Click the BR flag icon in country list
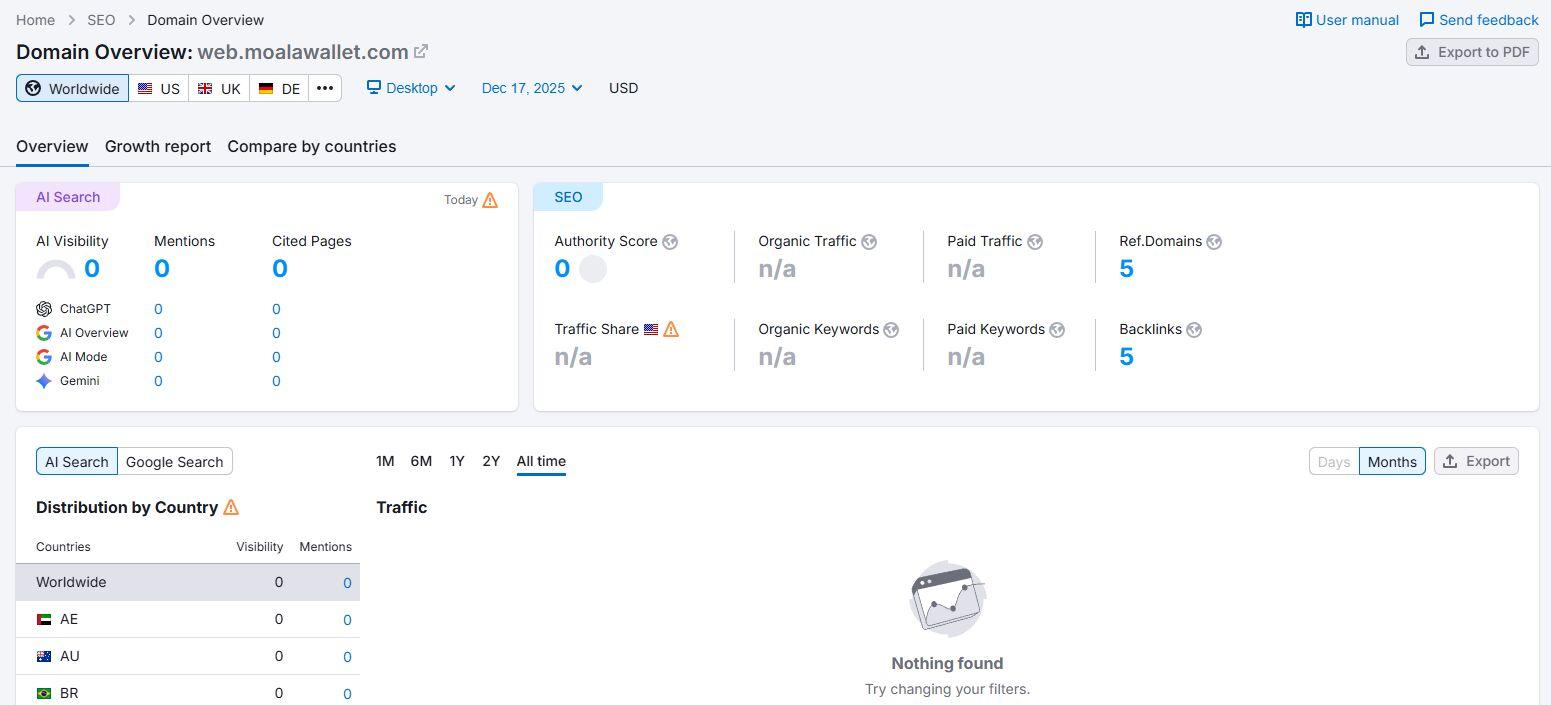This screenshot has width=1551, height=705. coord(44,694)
